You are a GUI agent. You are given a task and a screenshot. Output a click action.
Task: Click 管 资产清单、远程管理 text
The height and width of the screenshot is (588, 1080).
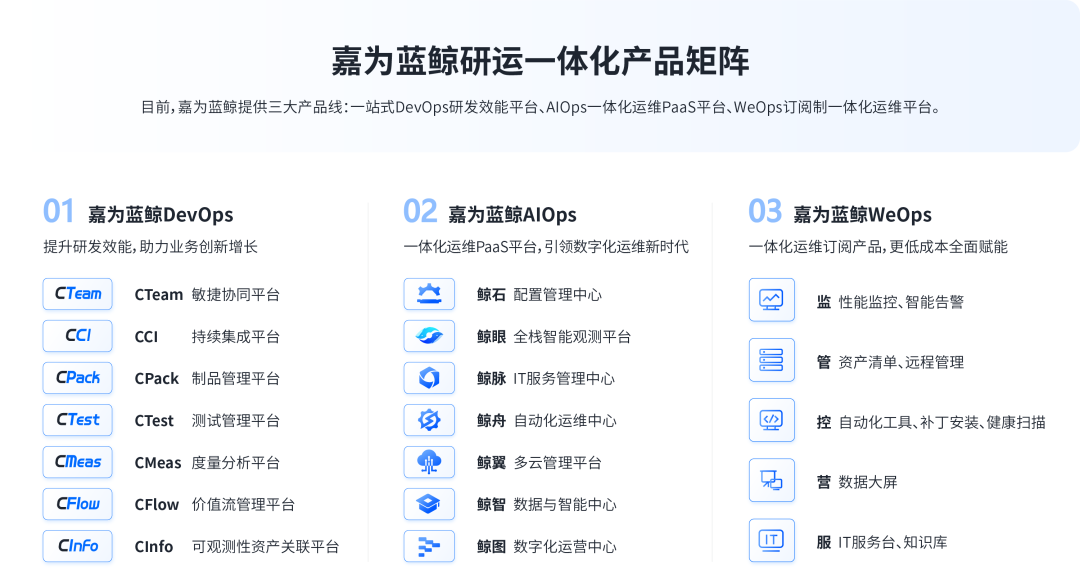(x=891, y=362)
